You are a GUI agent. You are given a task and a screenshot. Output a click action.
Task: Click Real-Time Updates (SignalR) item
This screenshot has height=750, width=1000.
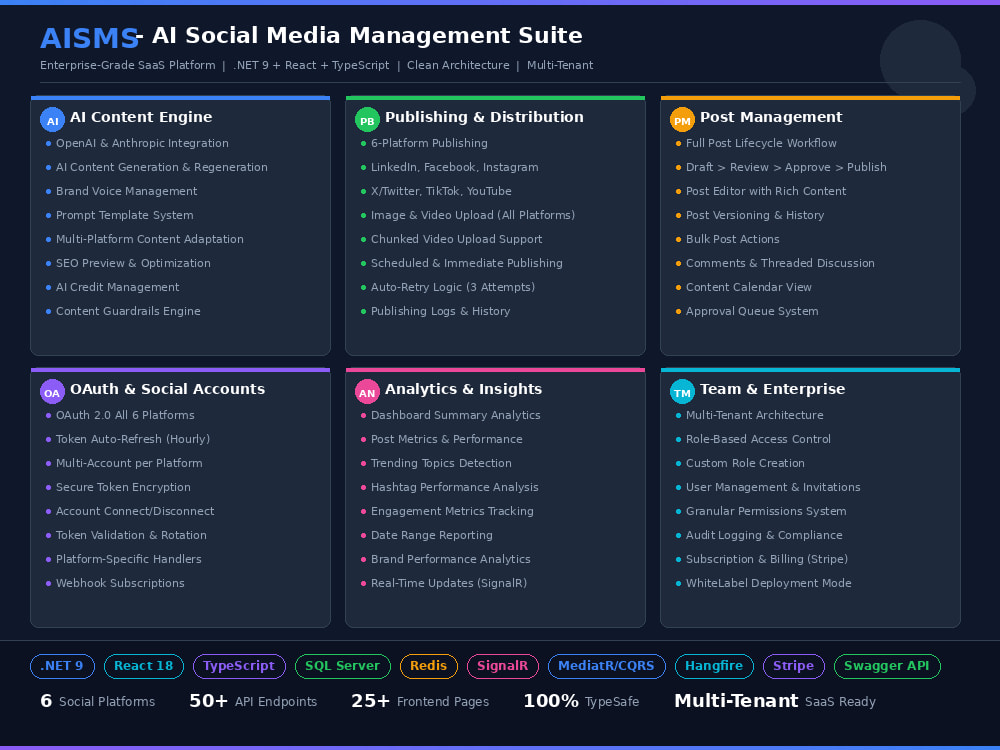pyautogui.click(x=449, y=584)
